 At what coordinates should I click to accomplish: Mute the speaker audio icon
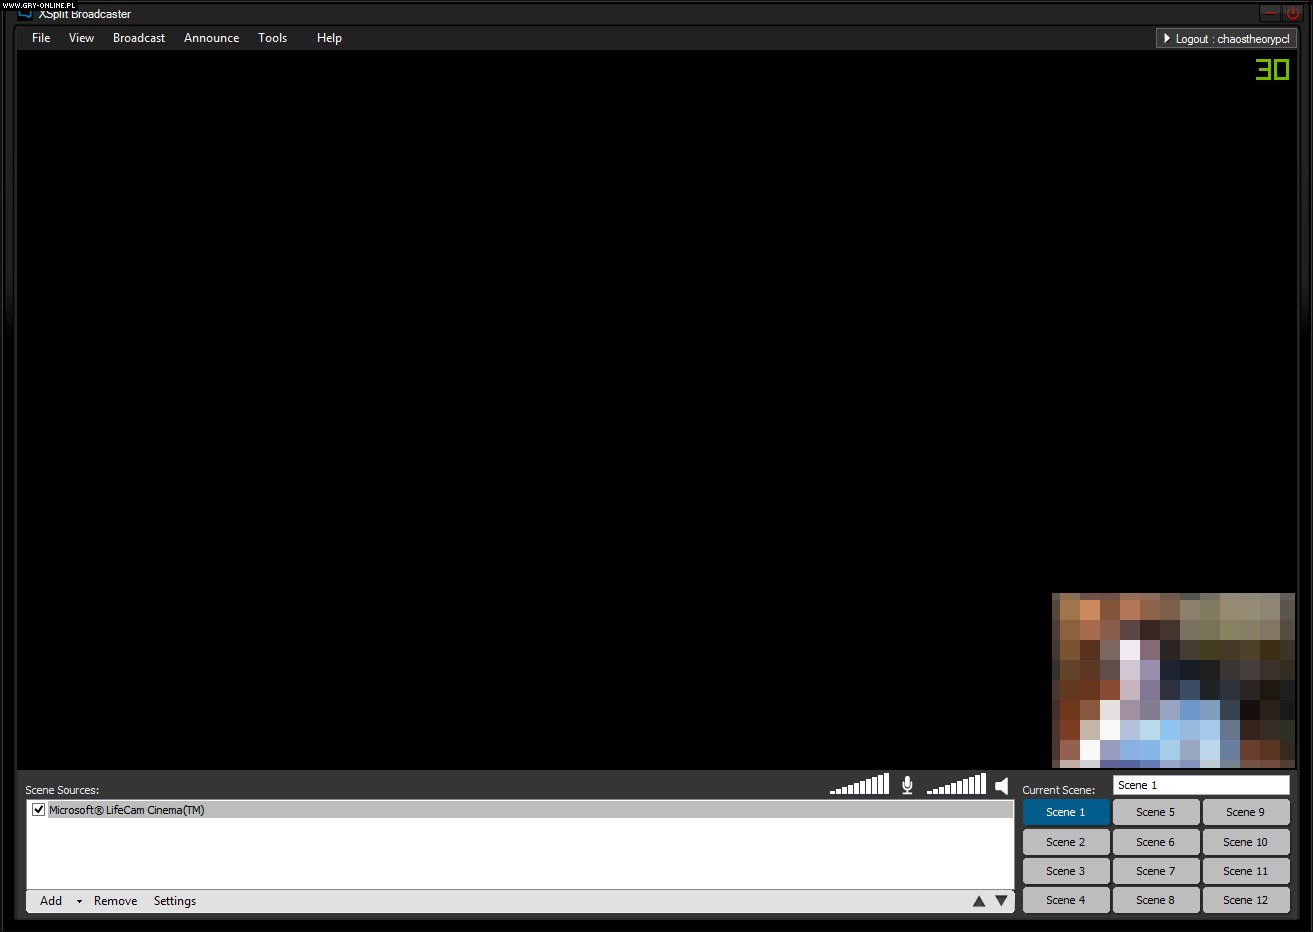pyautogui.click(x=1001, y=786)
